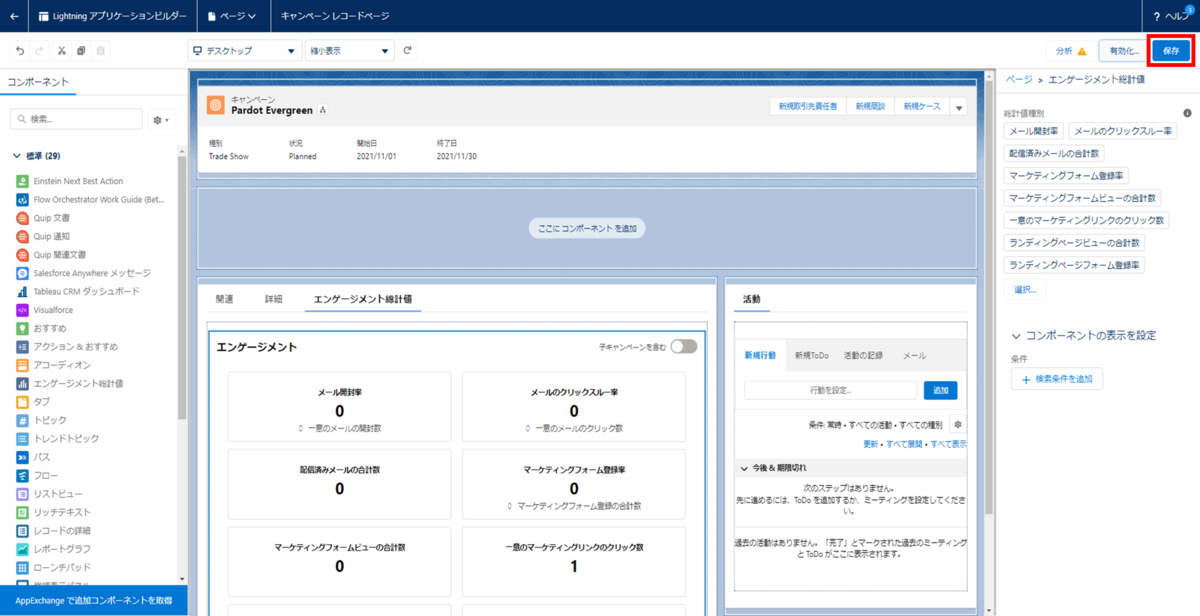The width and height of the screenshot is (1200, 616).
Task: Open the 縮小表示 zoom dropdown
Action: (350, 51)
